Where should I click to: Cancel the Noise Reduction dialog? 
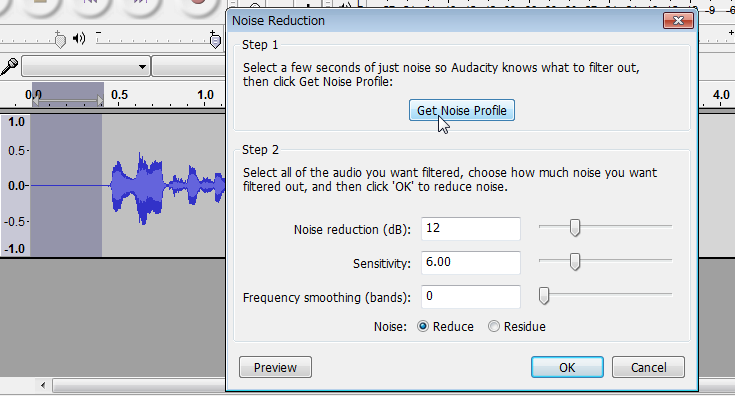648,367
